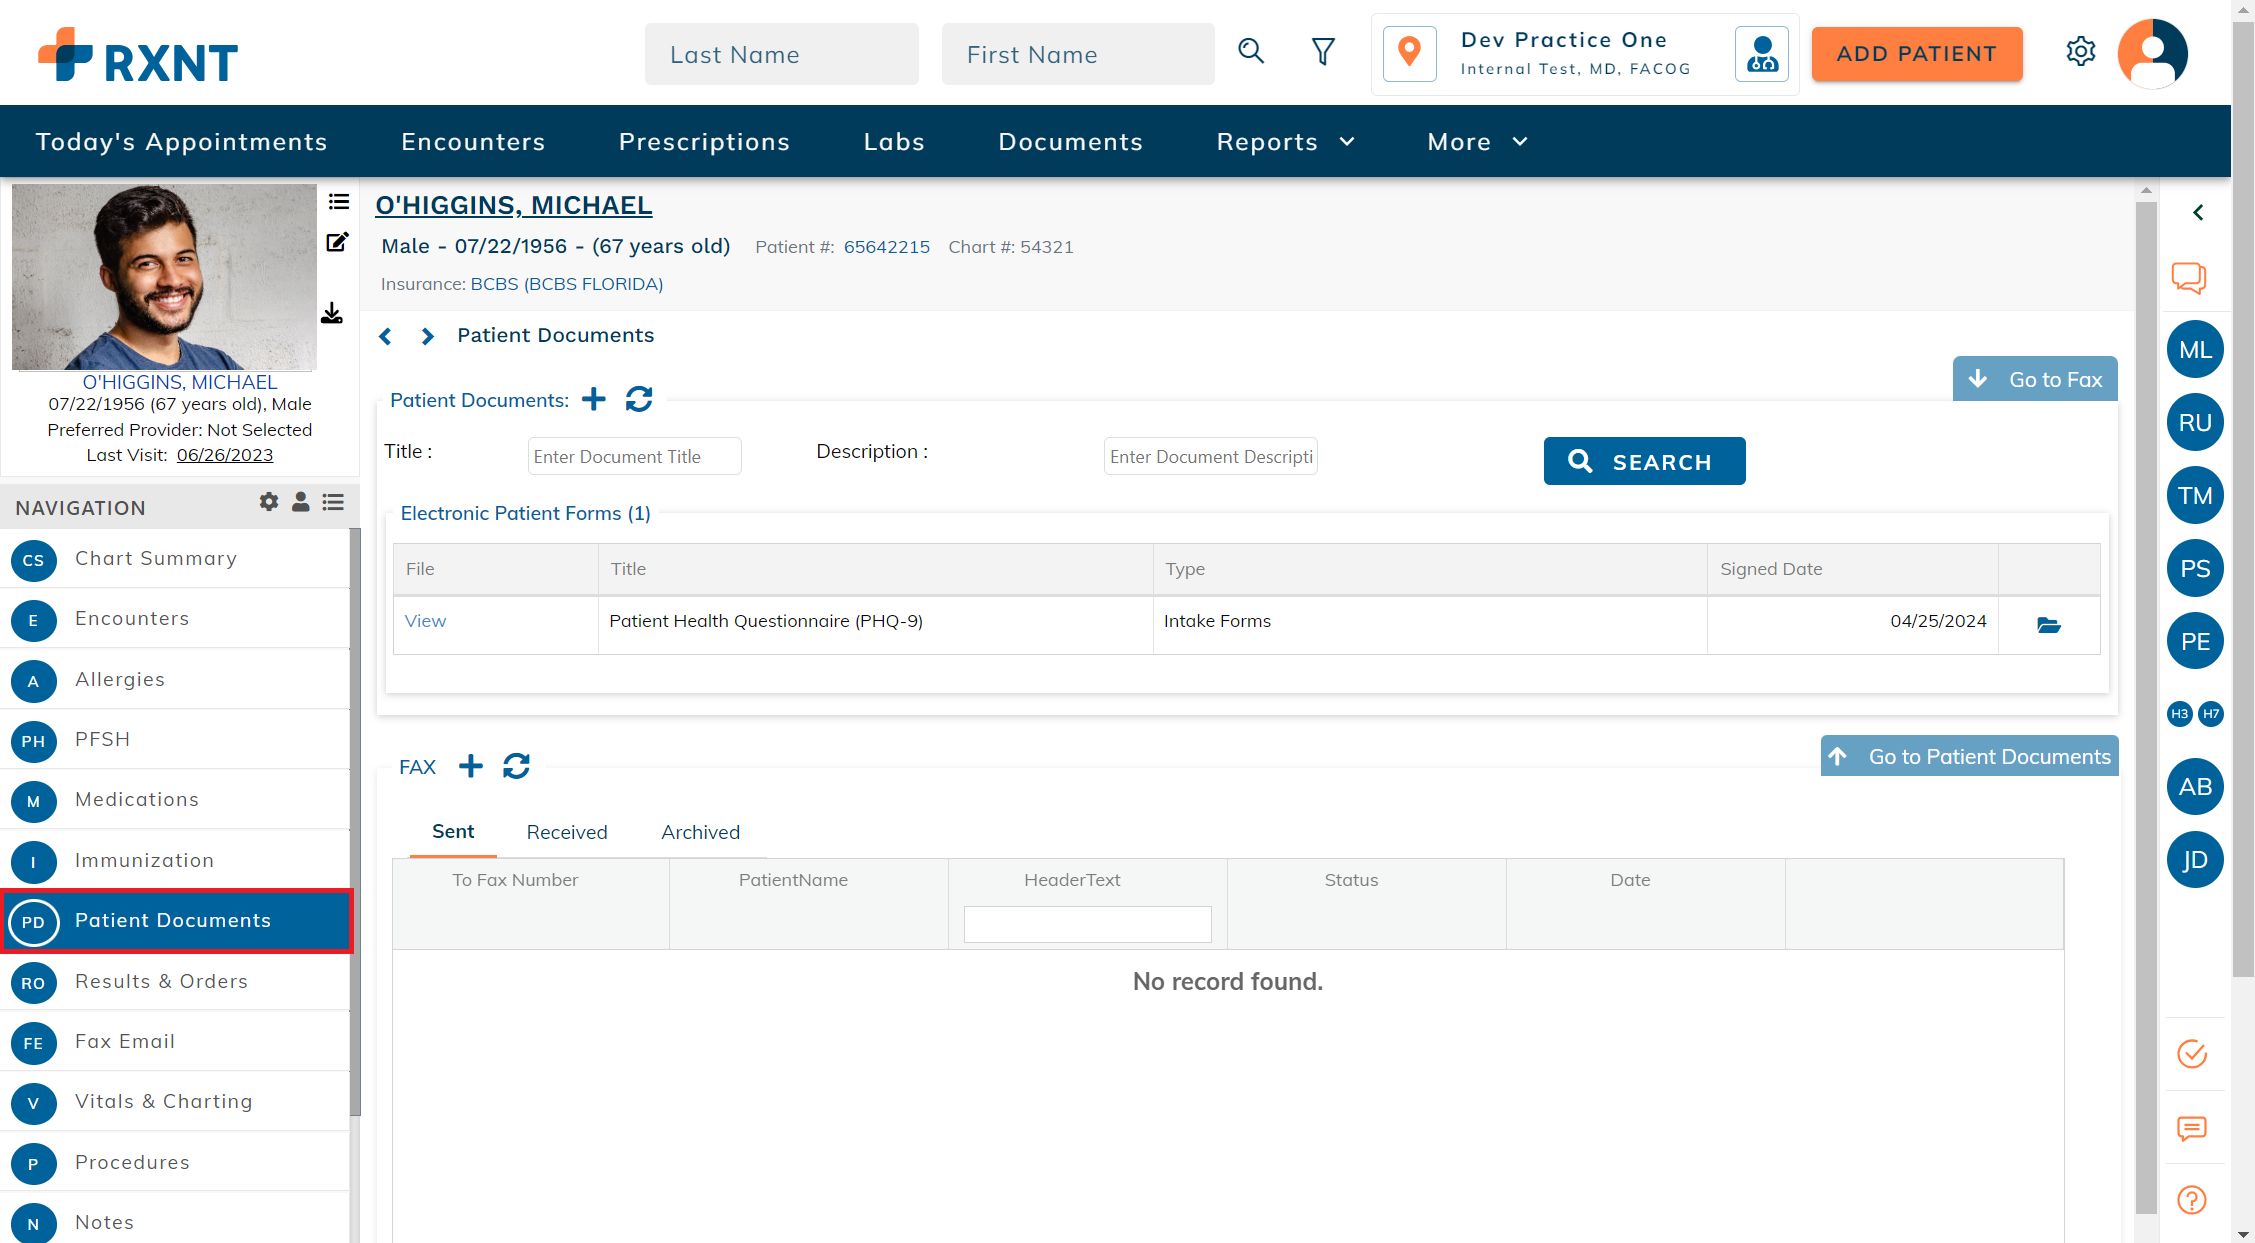Click Go to Patient Documents button

click(1969, 756)
